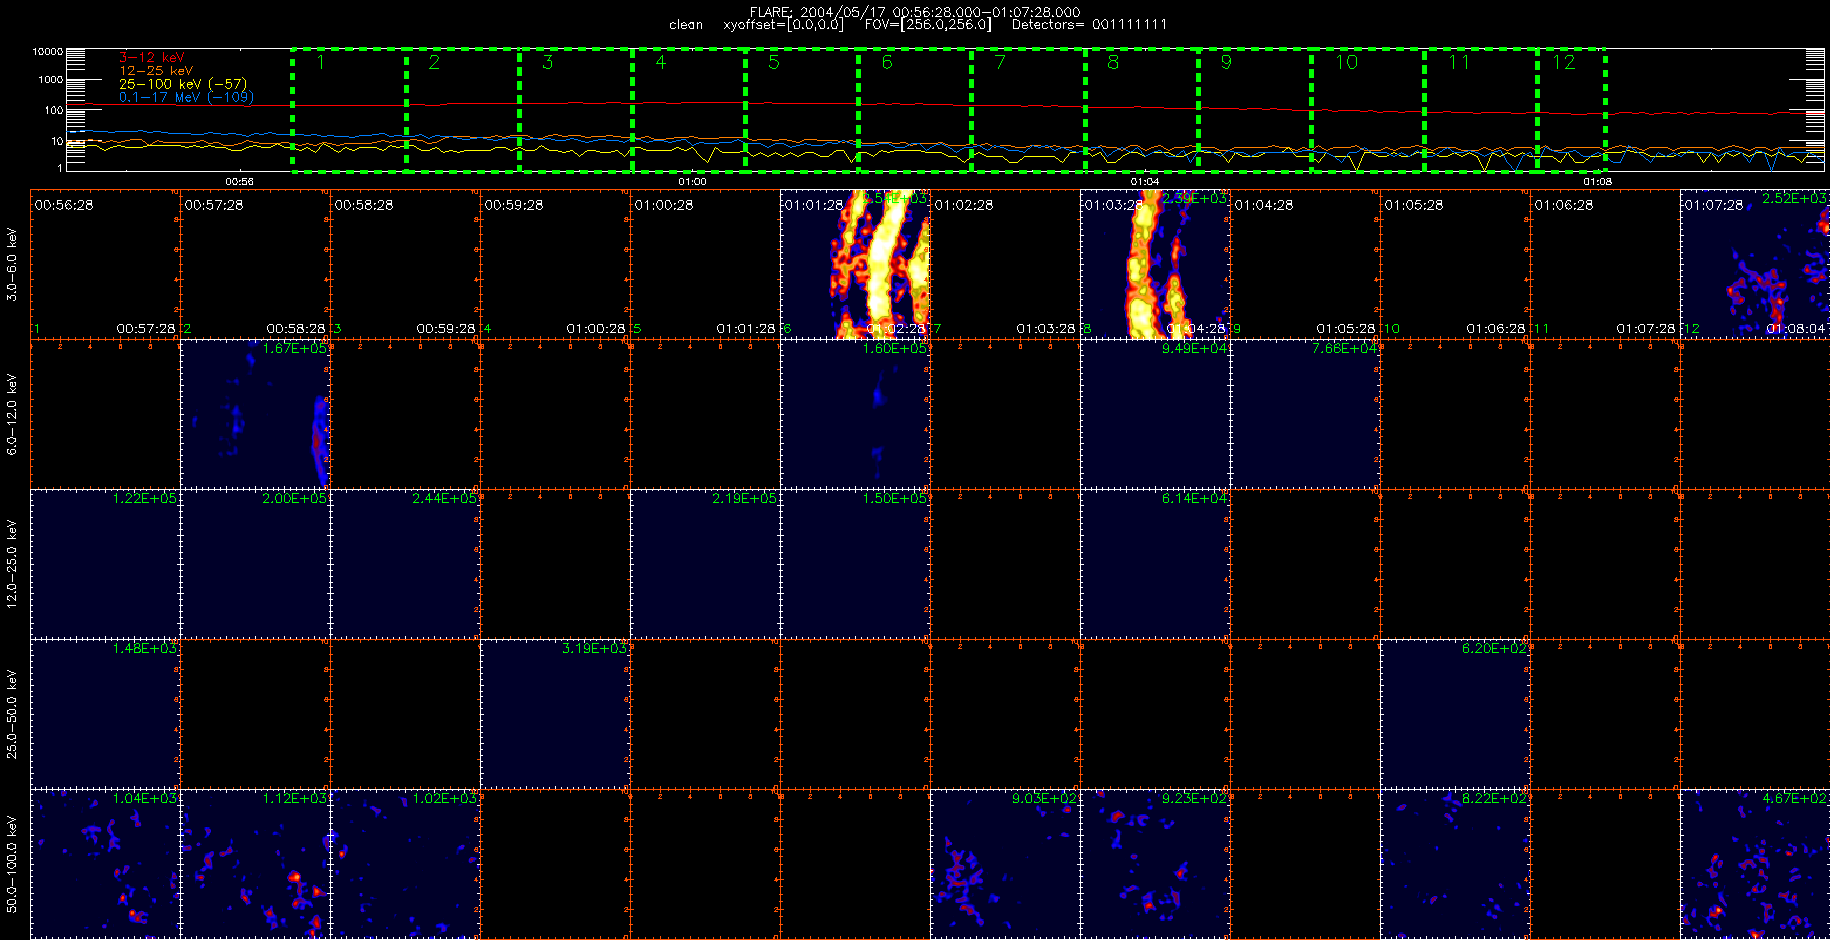
Task: Click the 01:04 time axis tick label
Action: click(x=1145, y=182)
